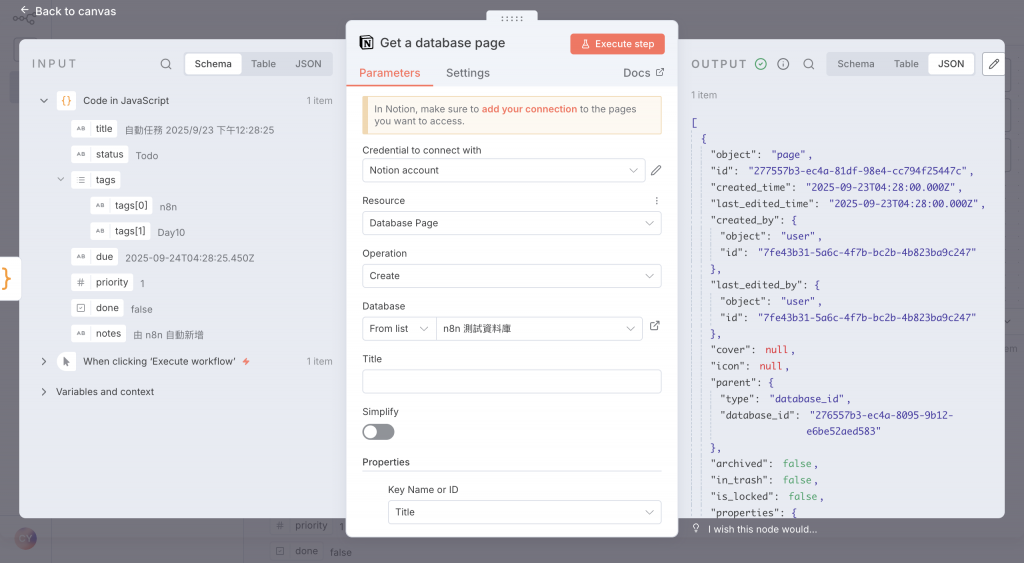Select the done schema field
The image size is (1024, 563).
click(x=97, y=308)
